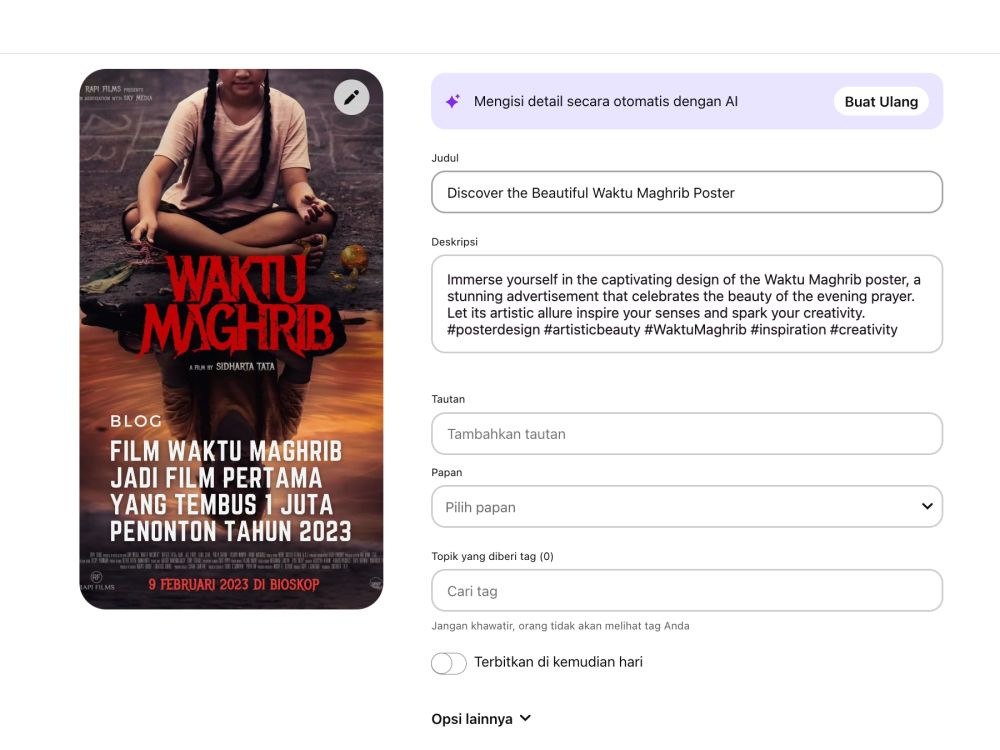Viewport: 1000px width, 750px height.
Task: Select the Waktu Maghrib poster image
Action: tap(232, 339)
